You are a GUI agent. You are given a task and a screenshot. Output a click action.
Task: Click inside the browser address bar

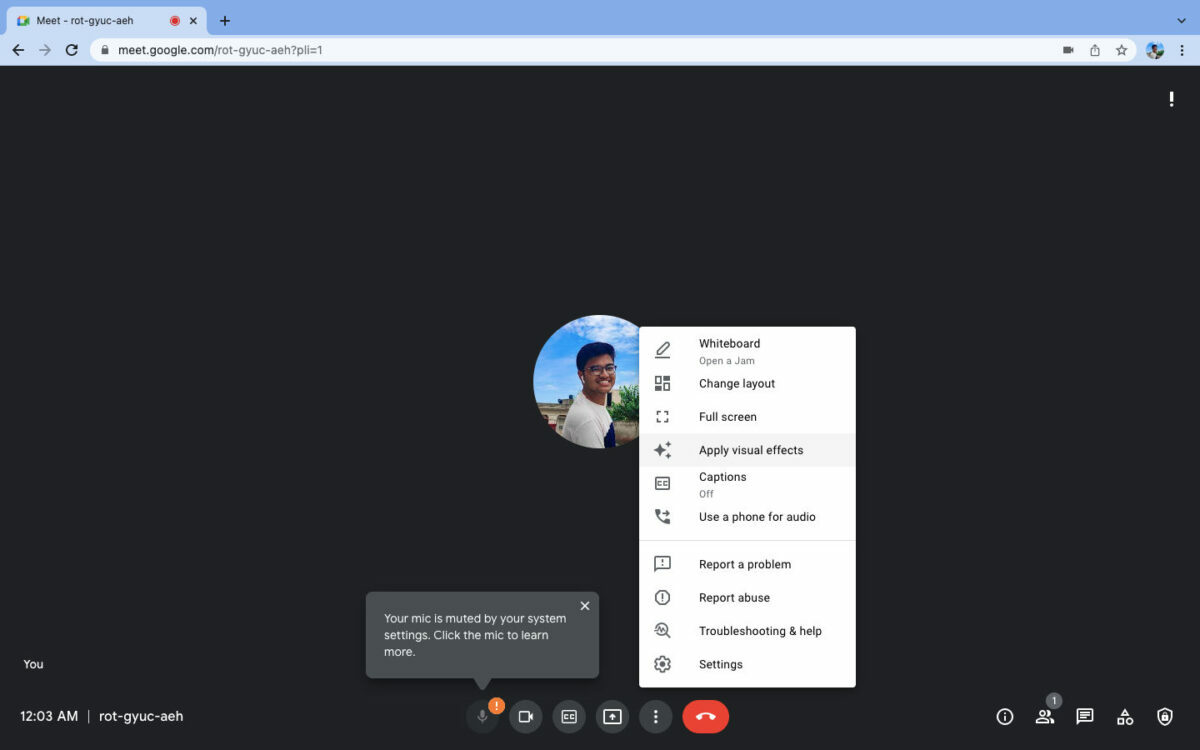point(400,49)
